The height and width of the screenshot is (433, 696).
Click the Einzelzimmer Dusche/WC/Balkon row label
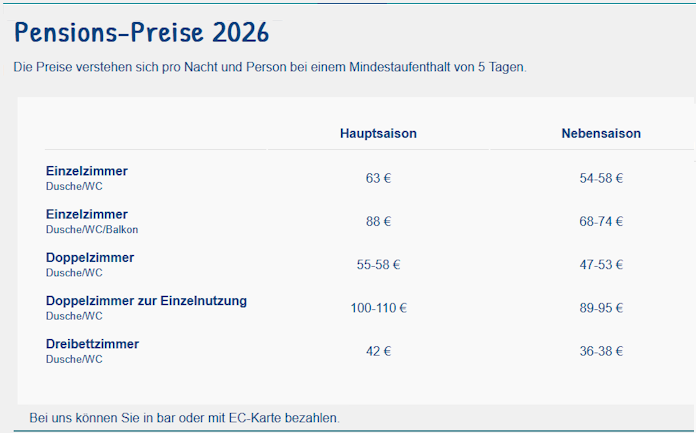tap(87, 214)
